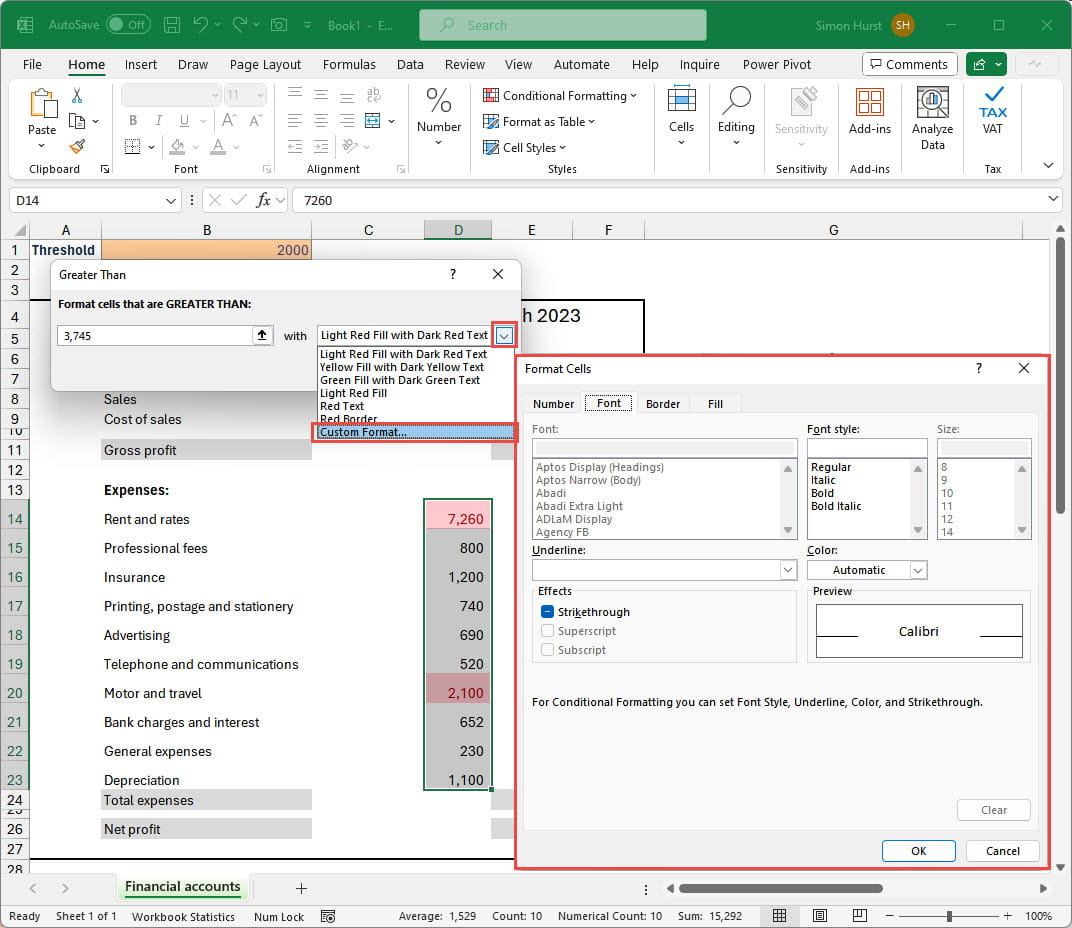Expand the Underline dropdown
Viewport: 1072px width, 928px height.
(787, 570)
